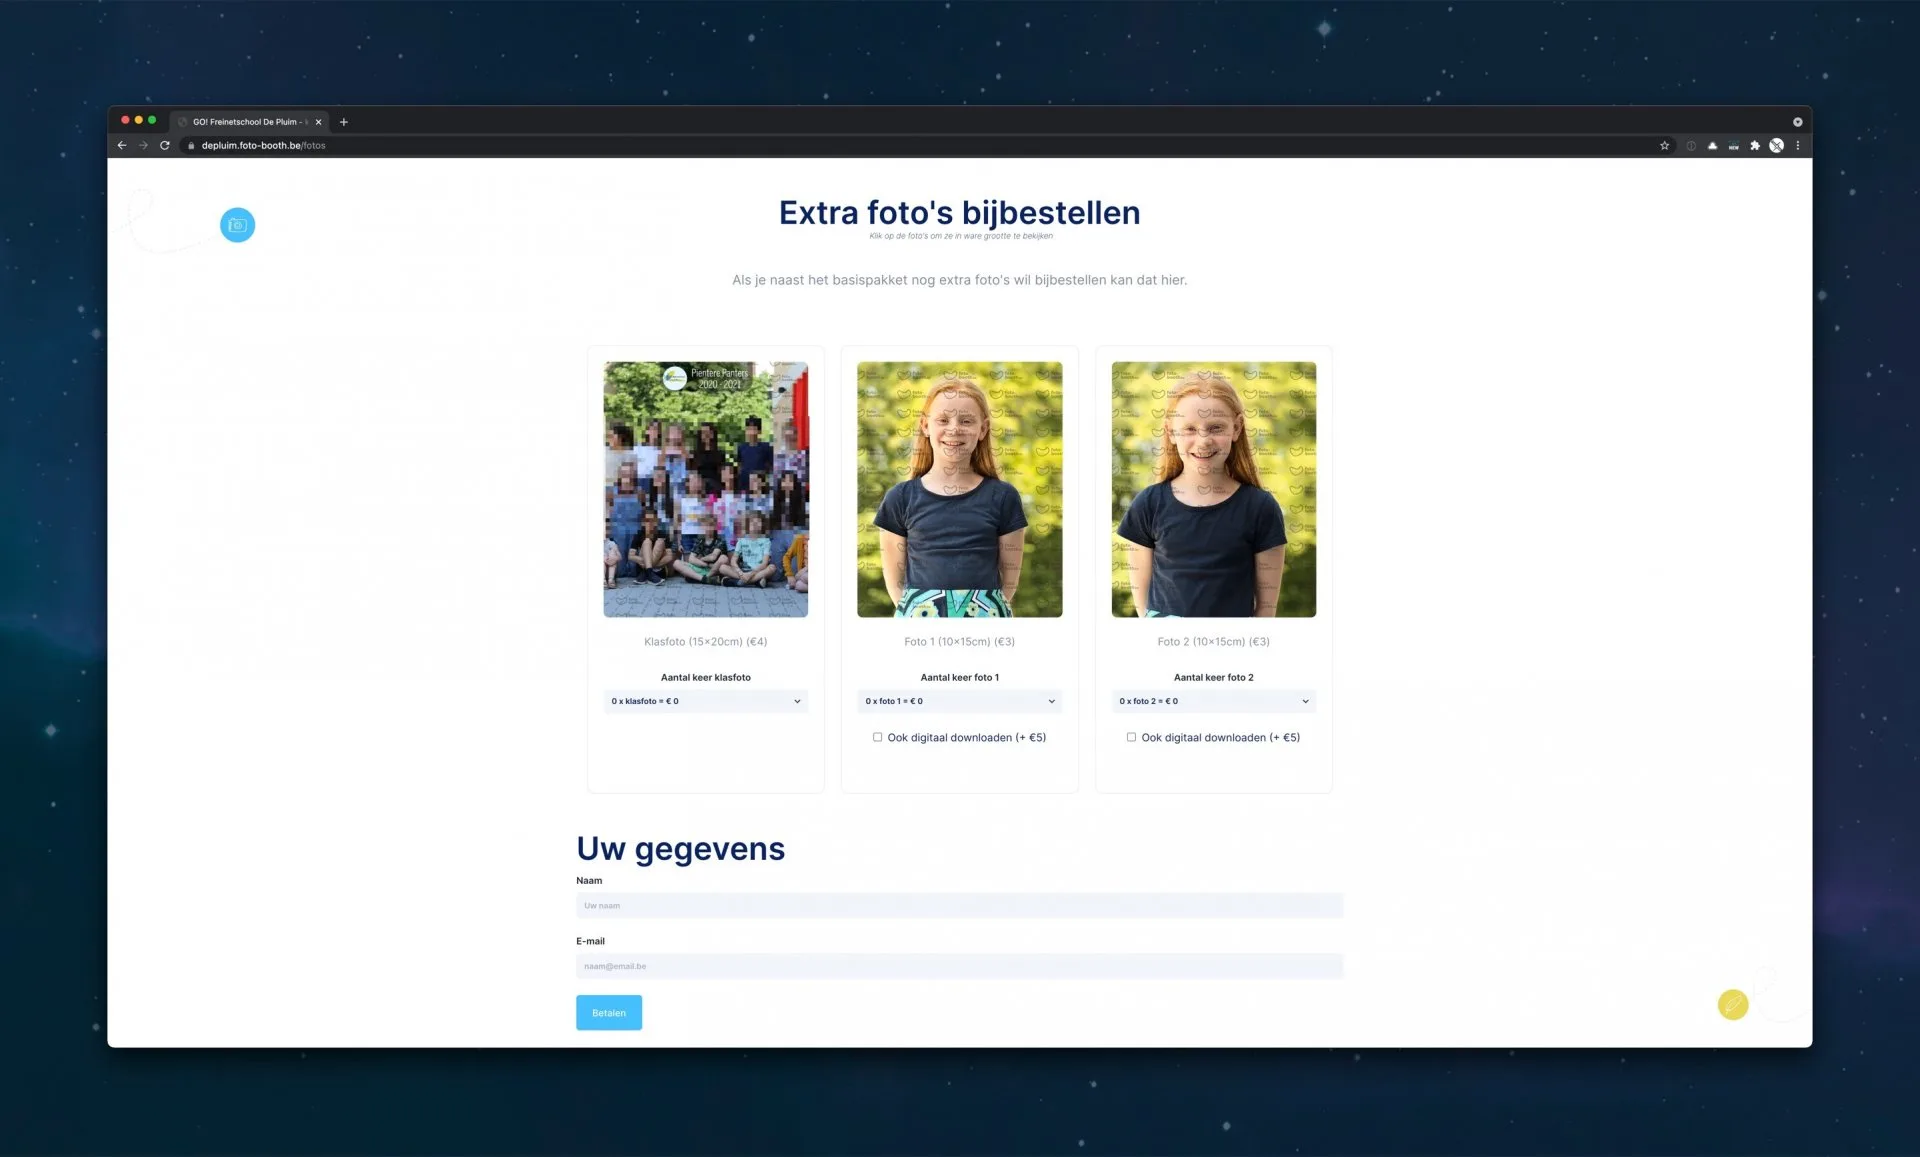Click the Naam input field

tap(959, 905)
